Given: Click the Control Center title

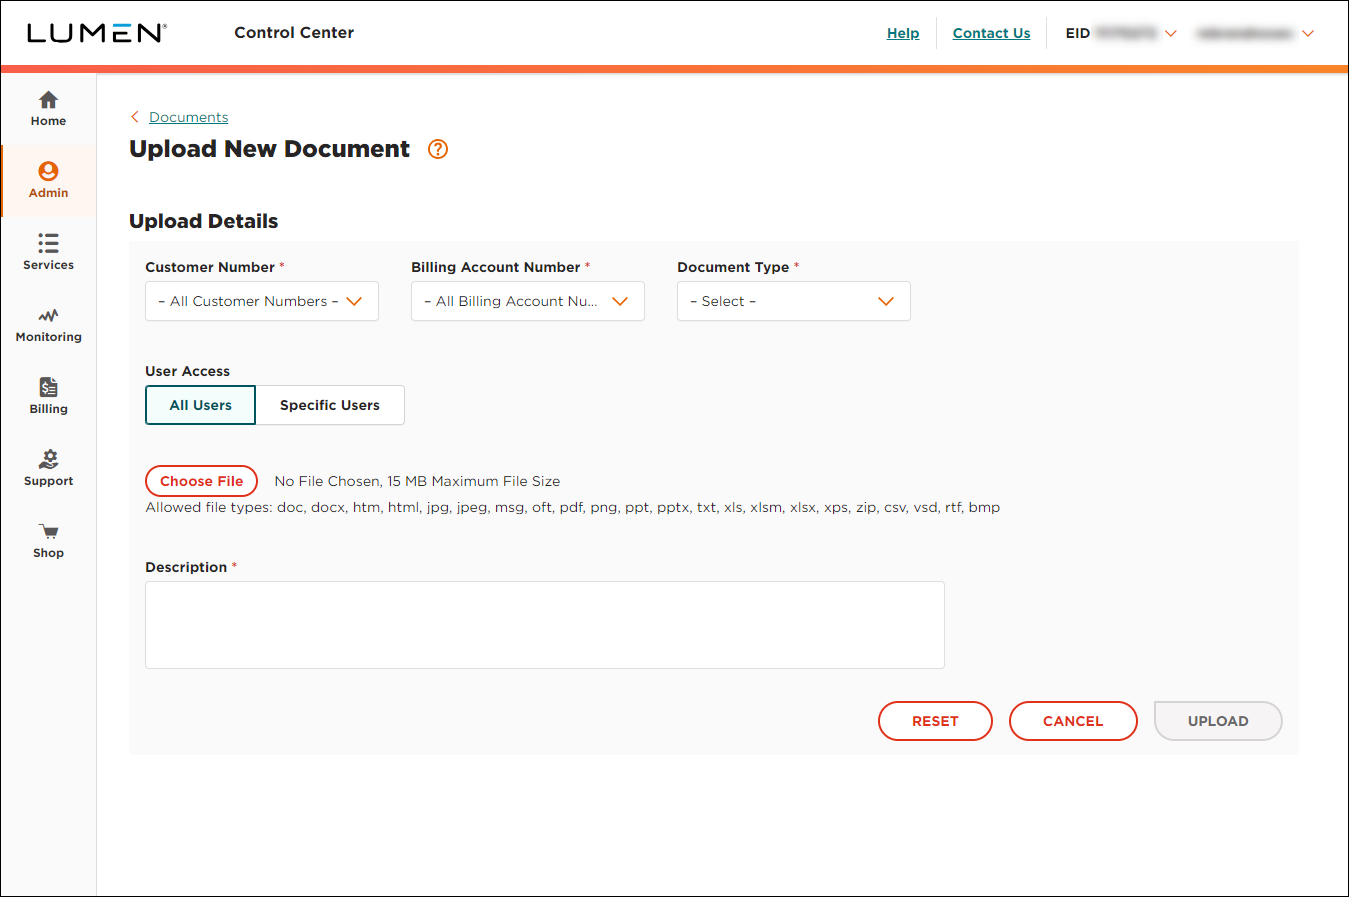Looking at the screenshot, I should click(x=294, y=33).
